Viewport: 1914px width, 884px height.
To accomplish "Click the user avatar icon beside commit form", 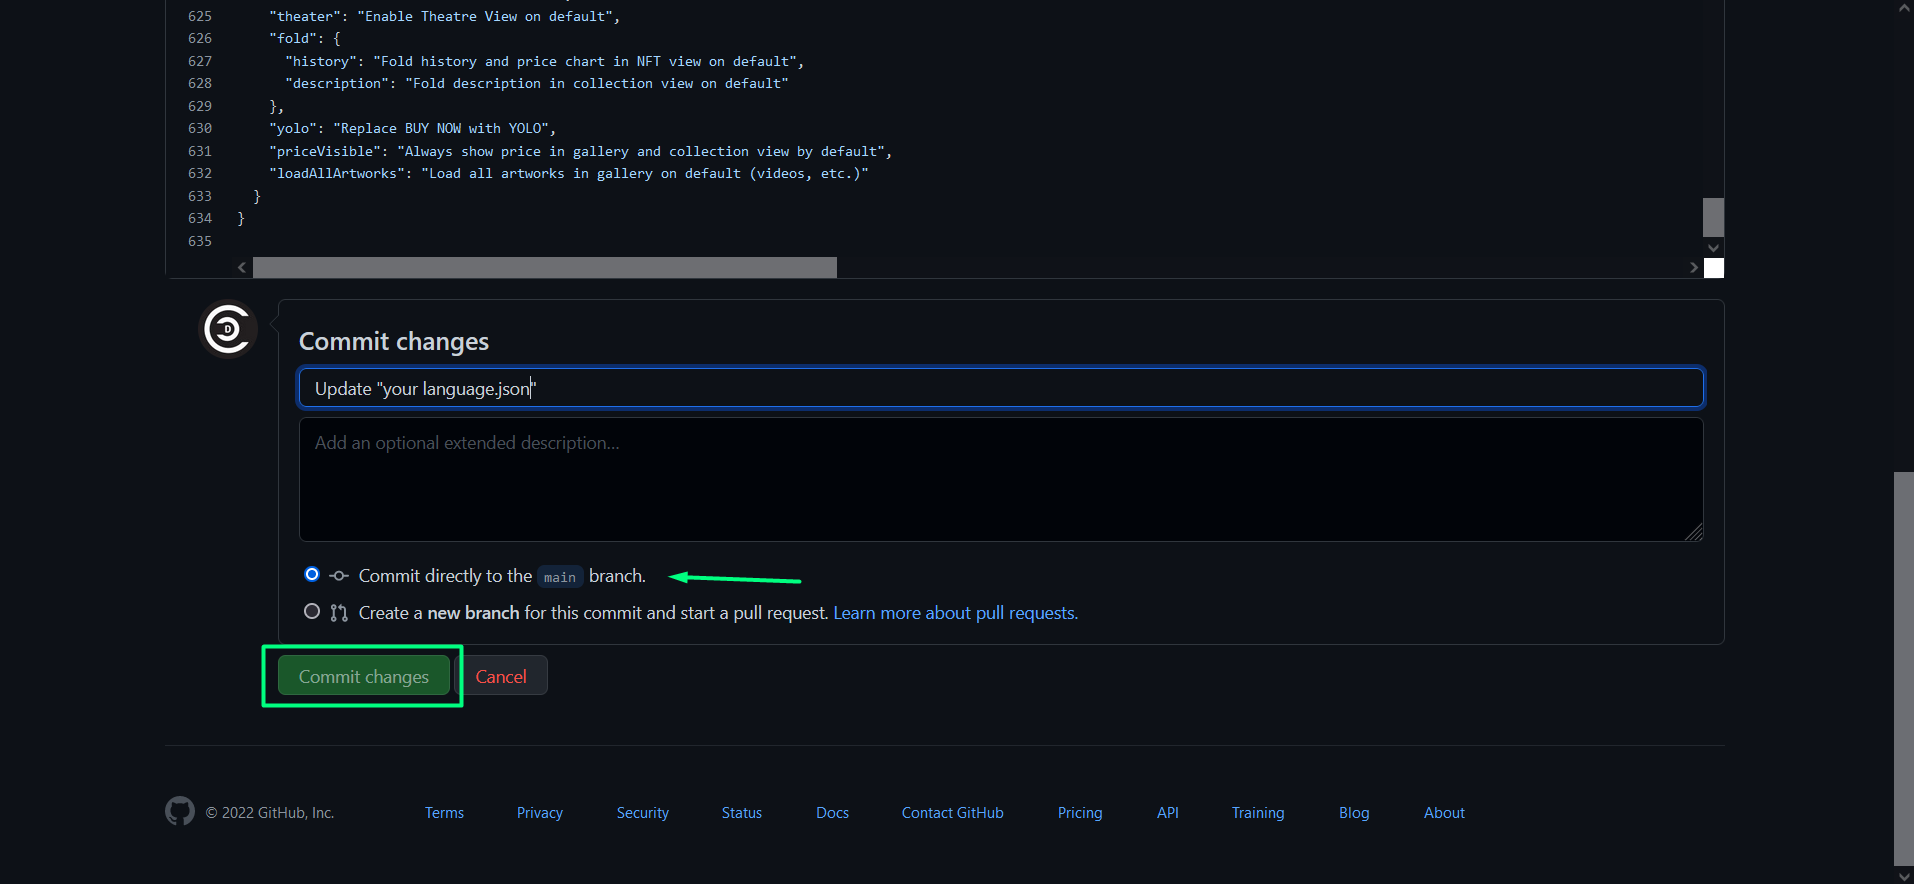I will point(227,329).
